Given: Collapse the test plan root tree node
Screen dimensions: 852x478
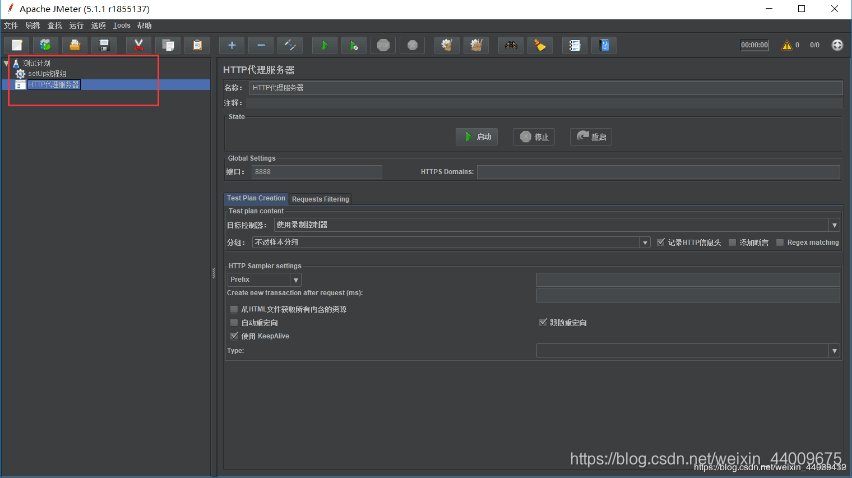Looking at the screenshot, I should tap(7, 64).
